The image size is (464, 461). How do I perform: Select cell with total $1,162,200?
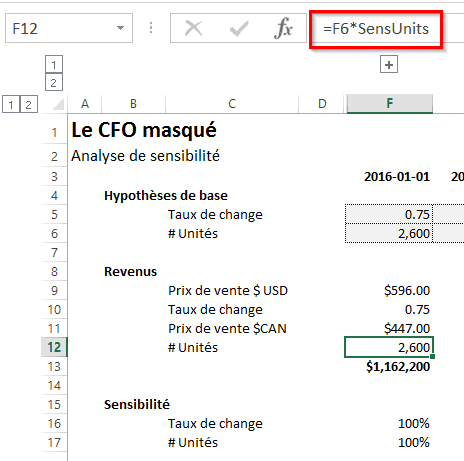click(x=389, y=367)
